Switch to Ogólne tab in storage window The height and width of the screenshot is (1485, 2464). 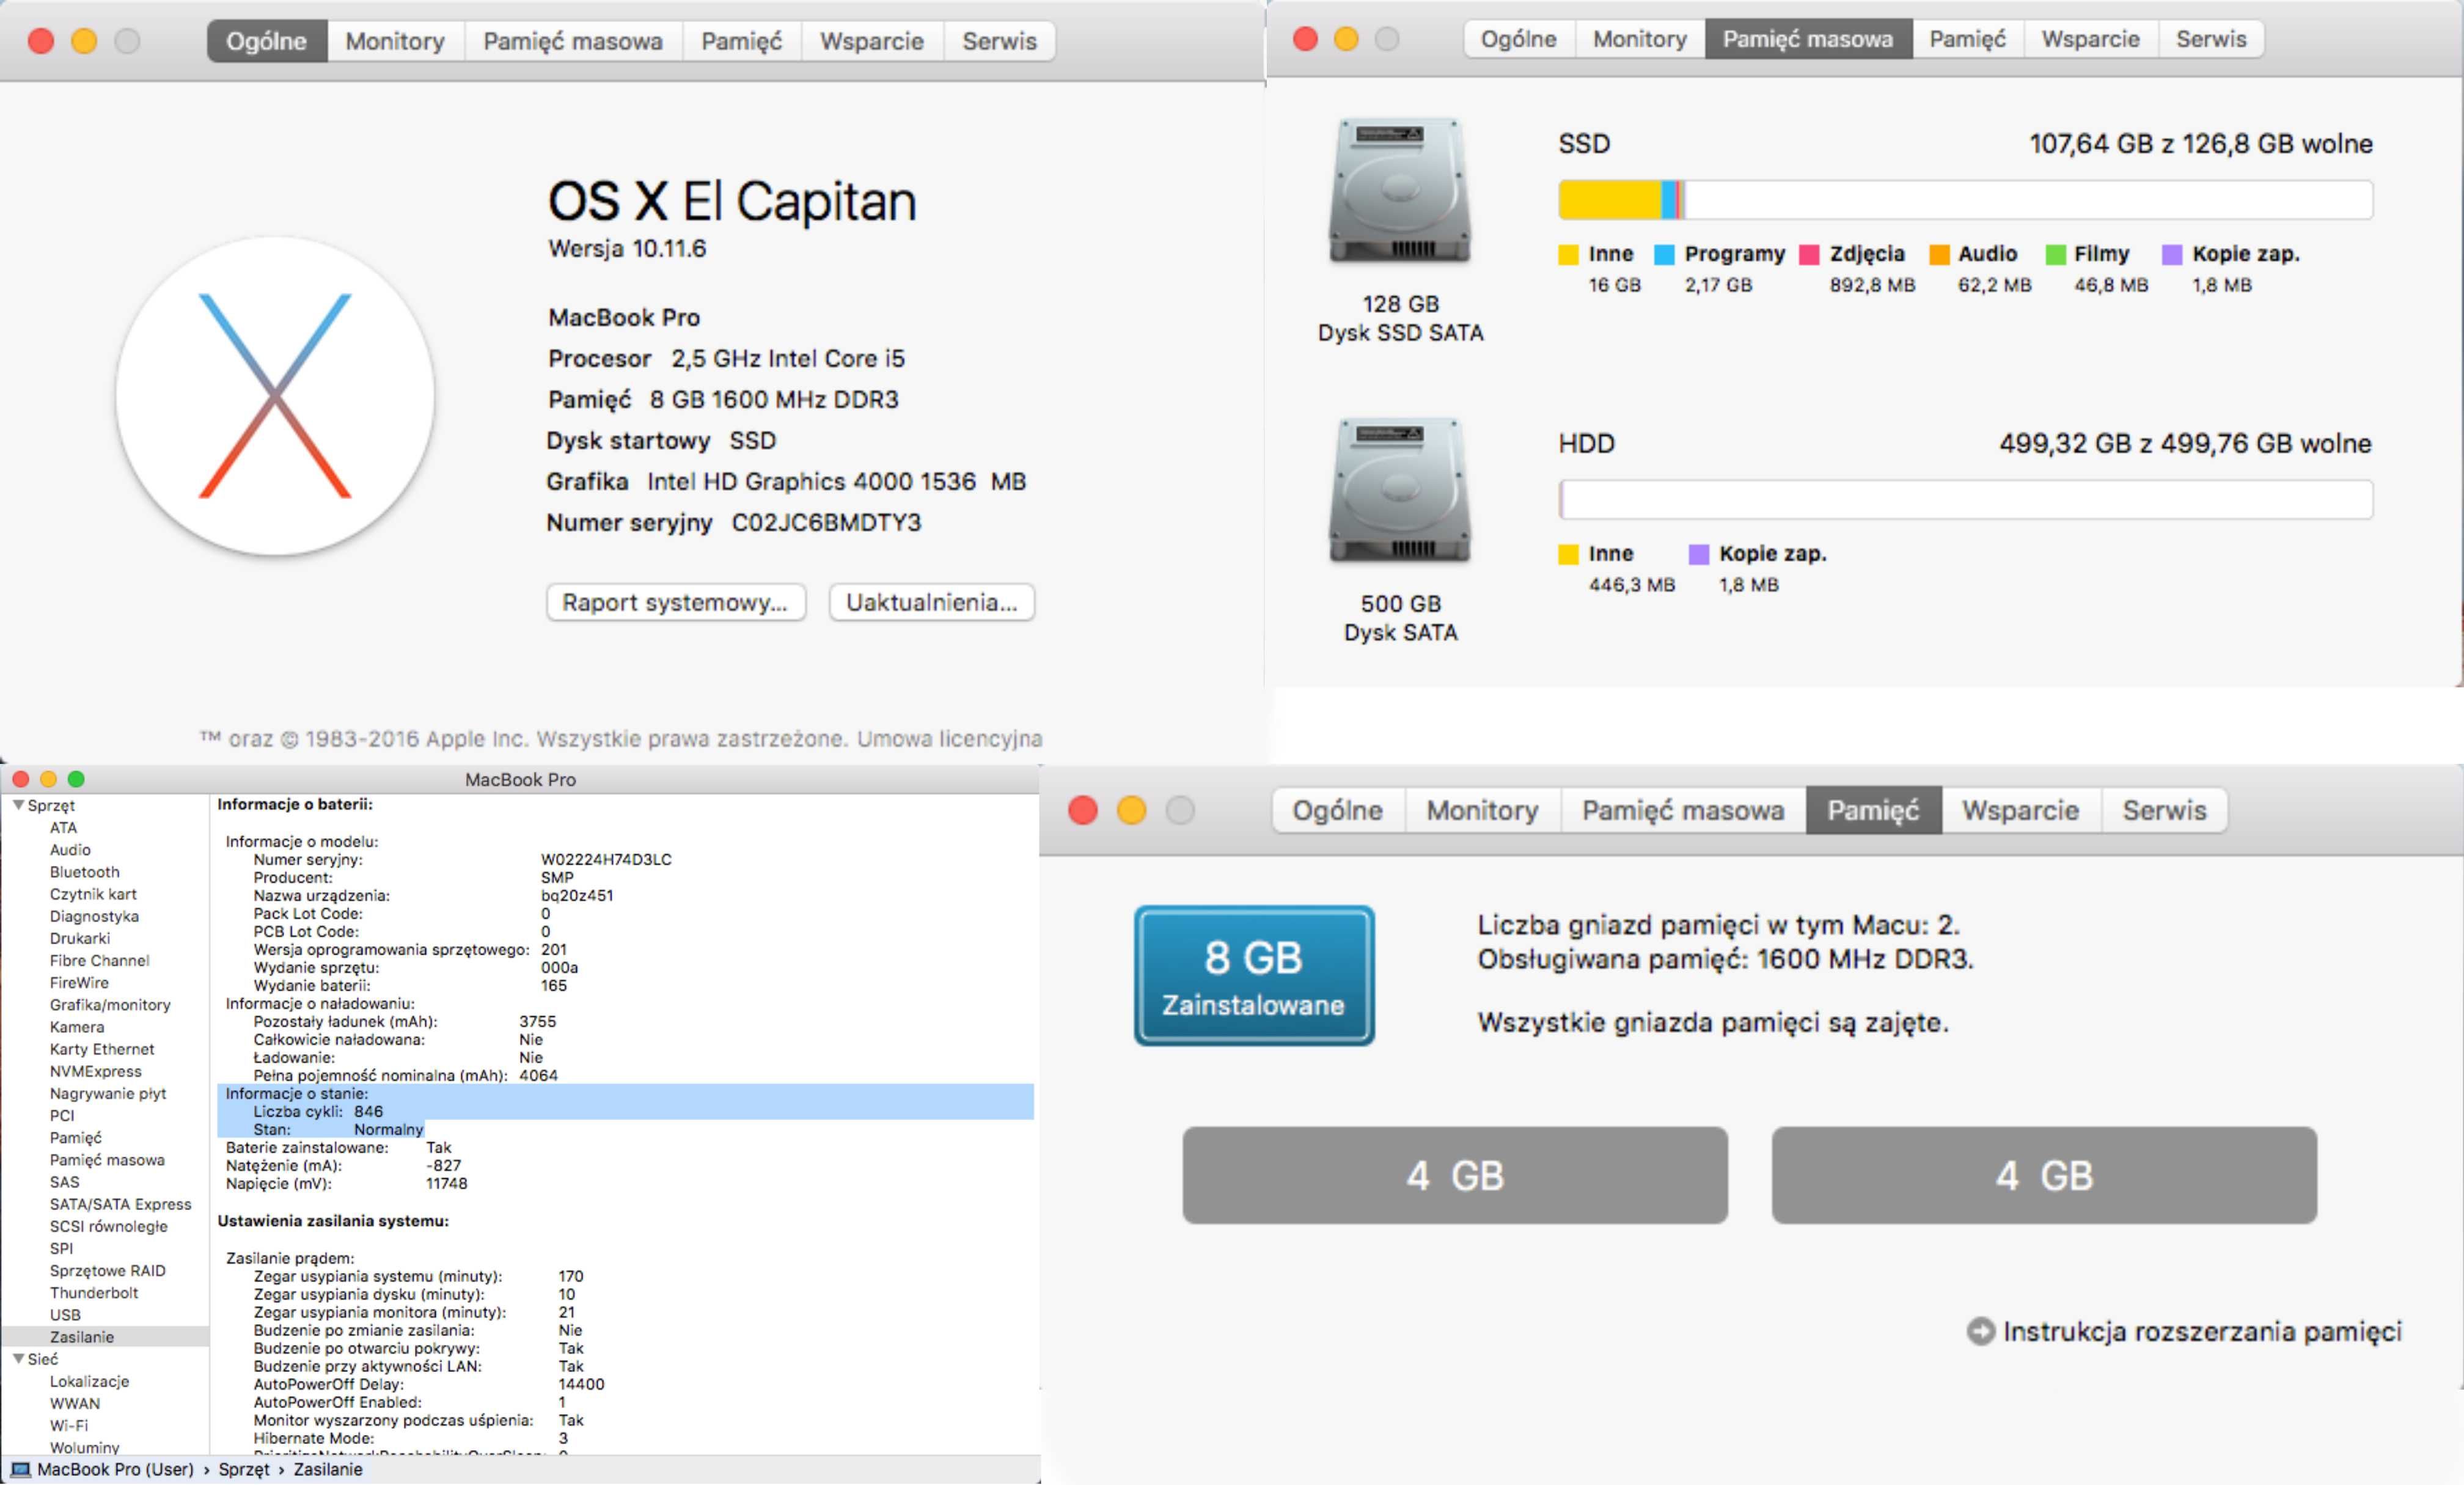[1519, 39]
